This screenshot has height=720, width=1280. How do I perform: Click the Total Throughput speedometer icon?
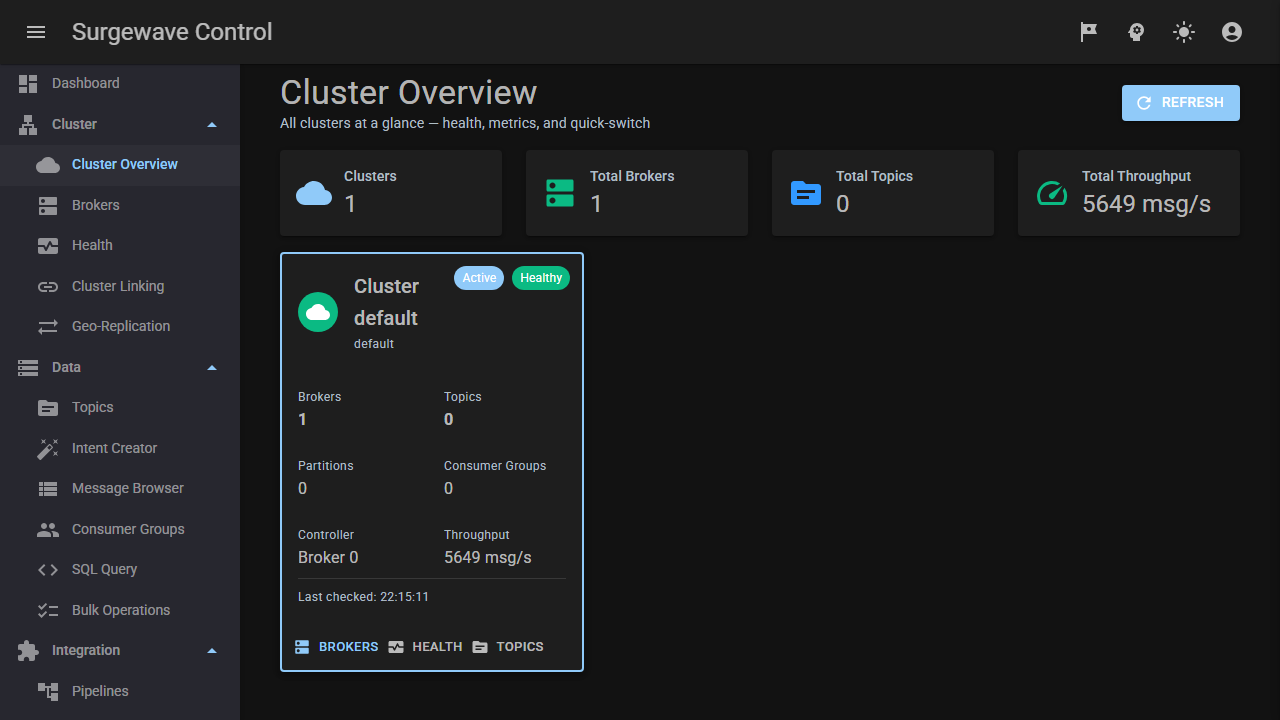(x=1052, y=193)
